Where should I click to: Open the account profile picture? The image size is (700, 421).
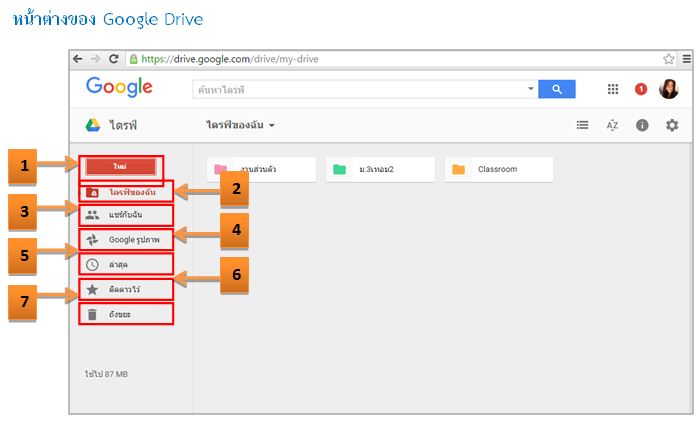tap(669, 89)
